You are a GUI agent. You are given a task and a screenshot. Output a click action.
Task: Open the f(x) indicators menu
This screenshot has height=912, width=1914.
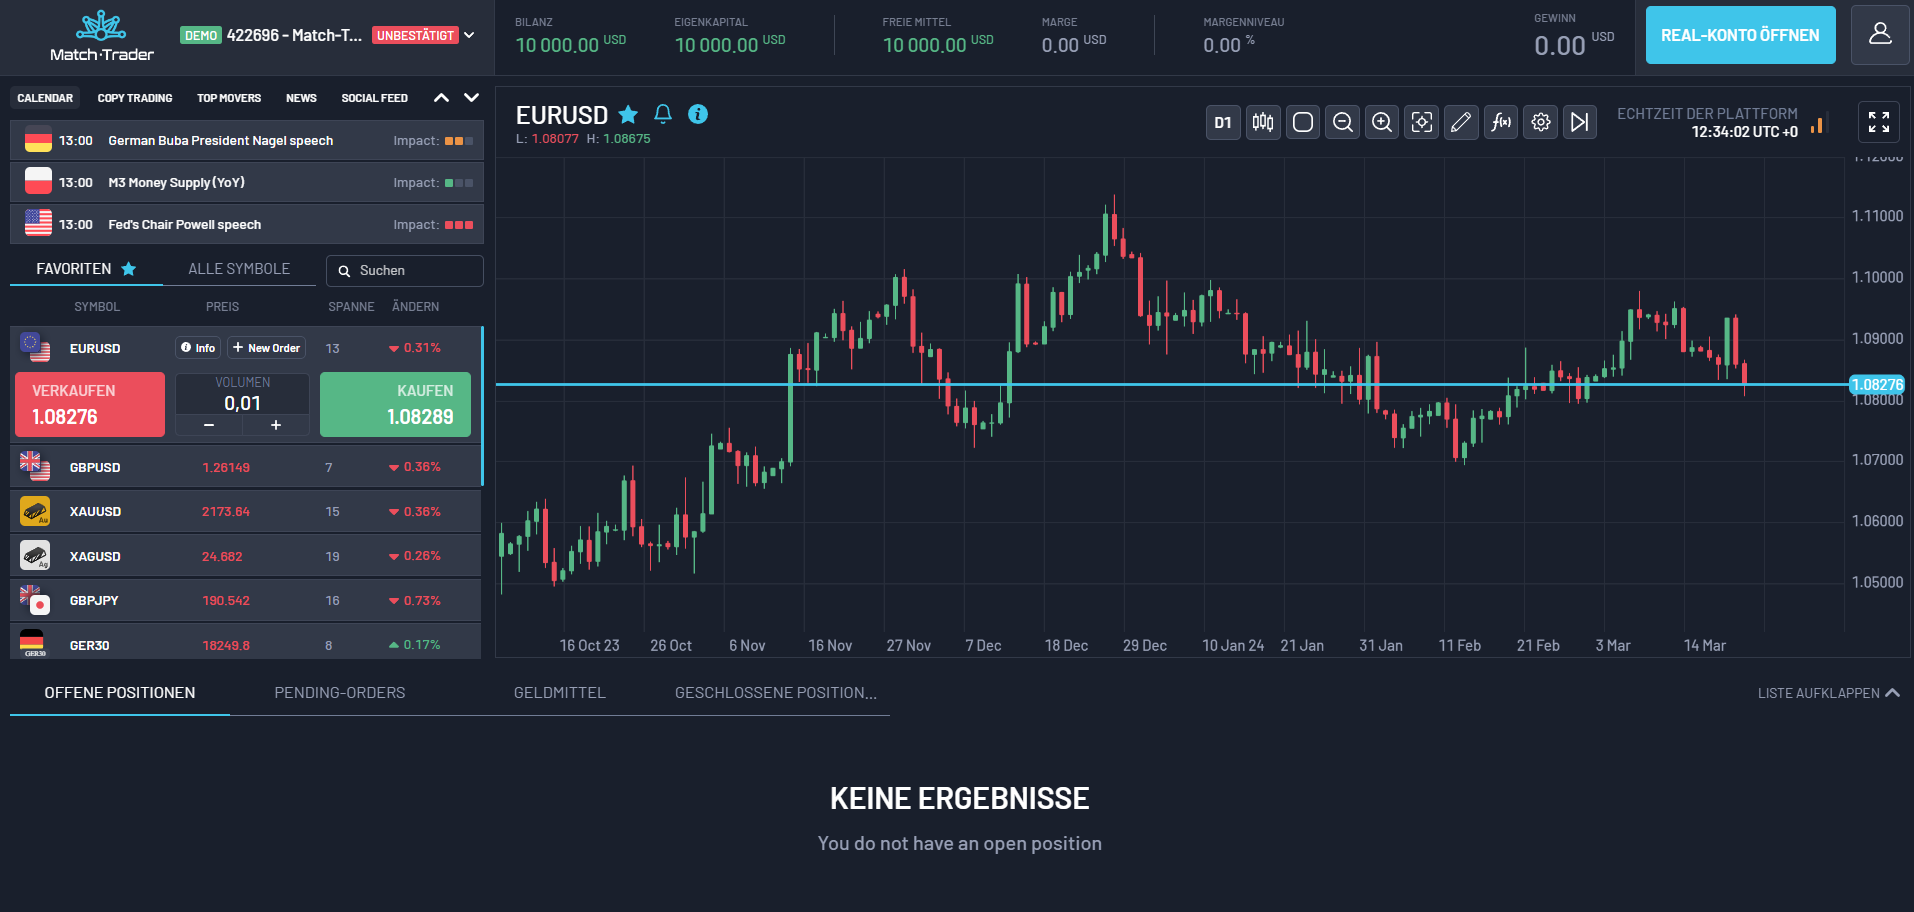[x=1501, y=122]
